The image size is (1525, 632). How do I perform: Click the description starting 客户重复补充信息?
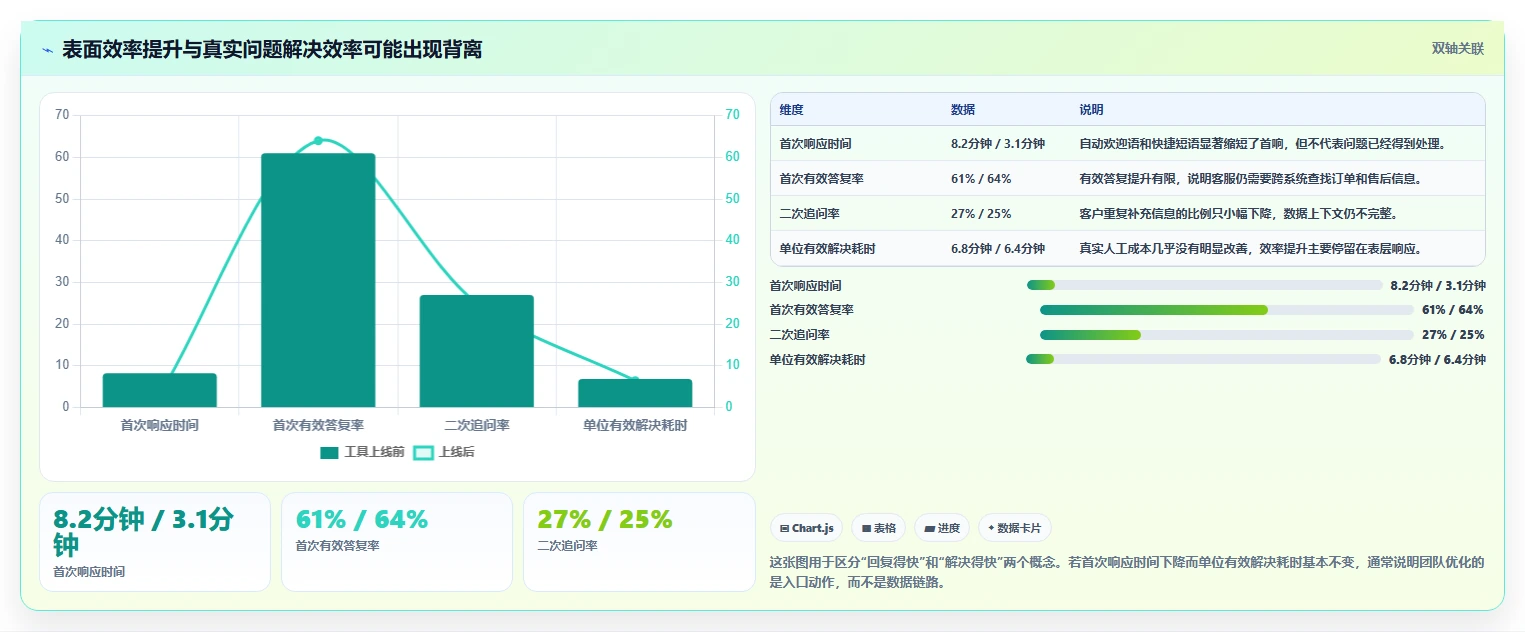pos(1238,214)
